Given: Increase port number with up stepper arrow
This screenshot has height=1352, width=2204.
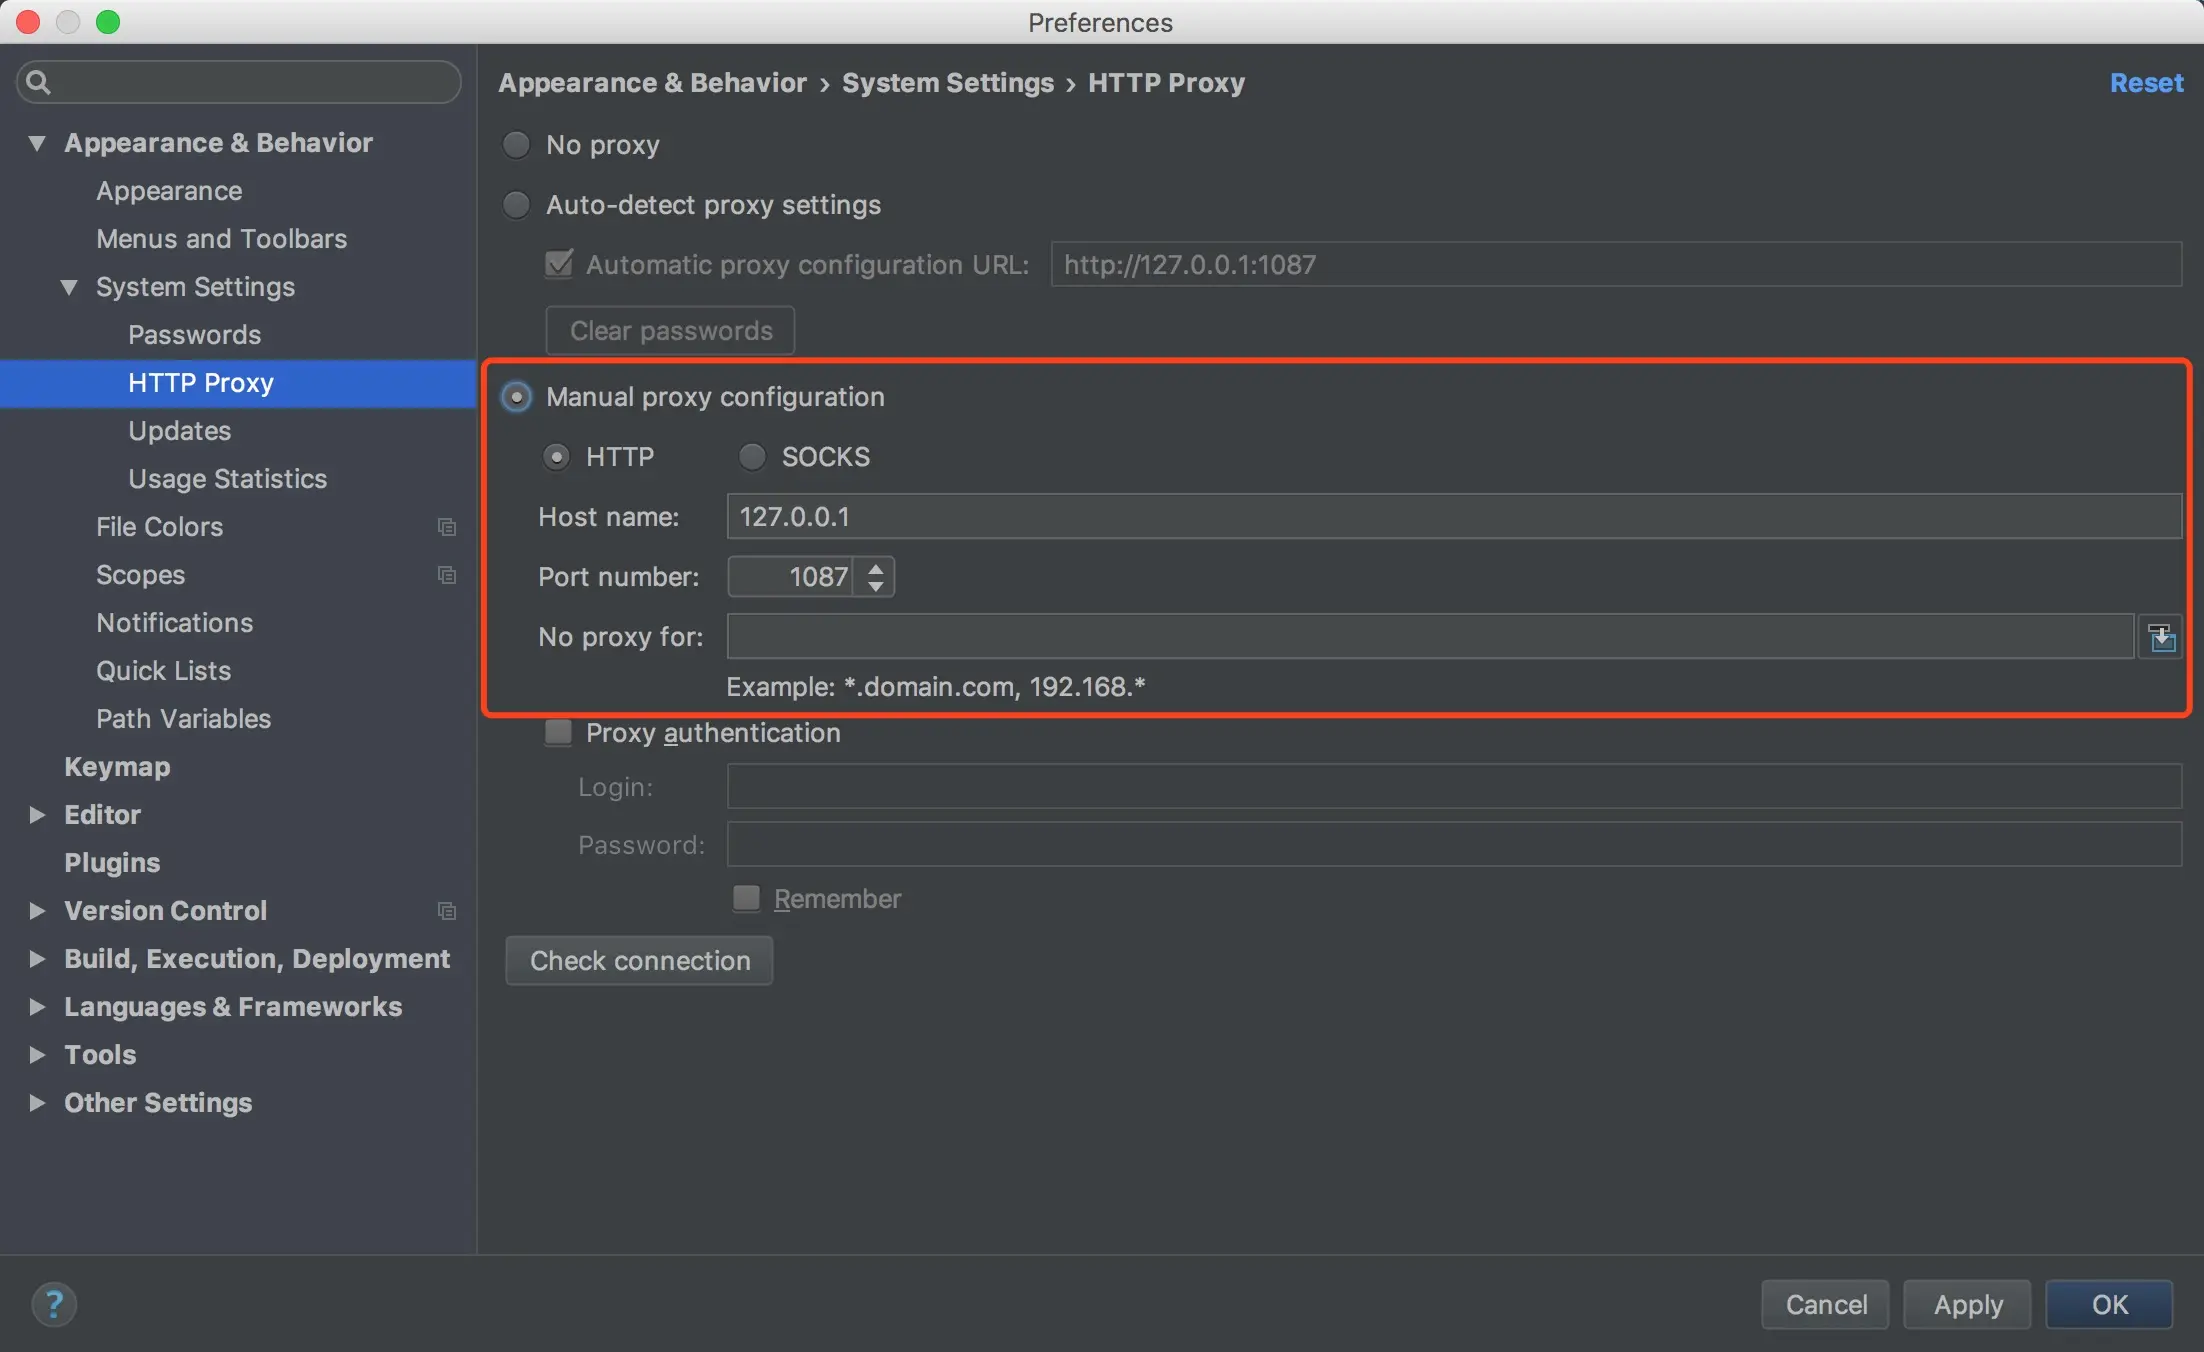Looking at the screenshot, I should [x=876, y=568].
